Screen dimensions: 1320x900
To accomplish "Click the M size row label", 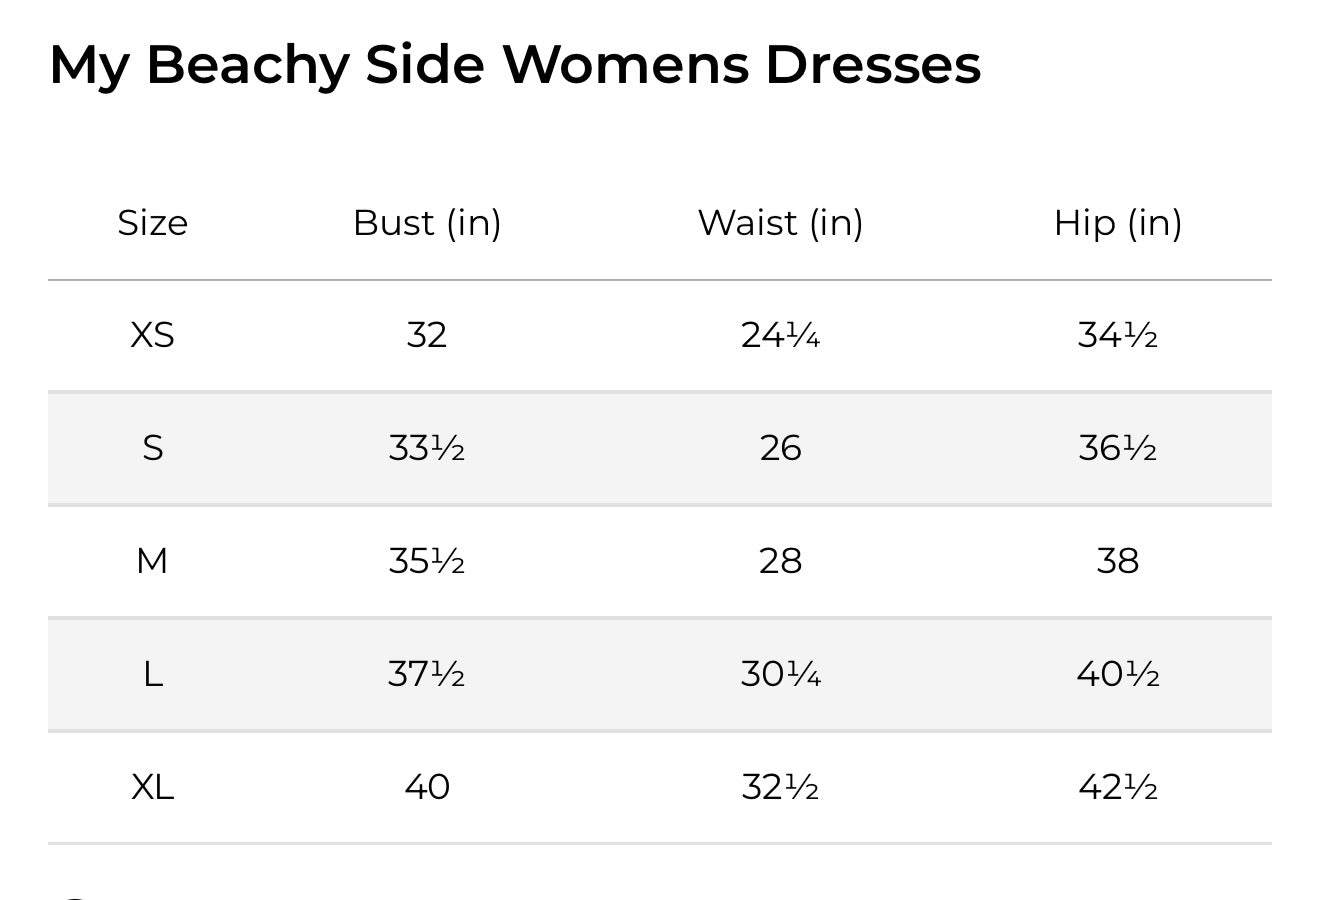I will [x=152, y=561].
